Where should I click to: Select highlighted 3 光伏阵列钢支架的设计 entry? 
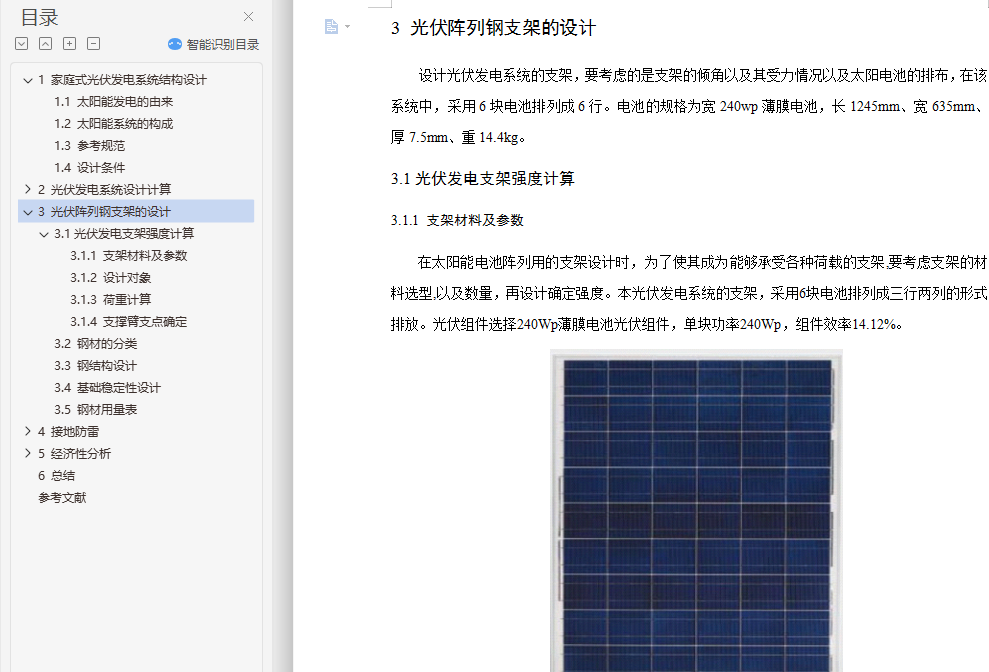pyautogui.click(x=136, y=211)
